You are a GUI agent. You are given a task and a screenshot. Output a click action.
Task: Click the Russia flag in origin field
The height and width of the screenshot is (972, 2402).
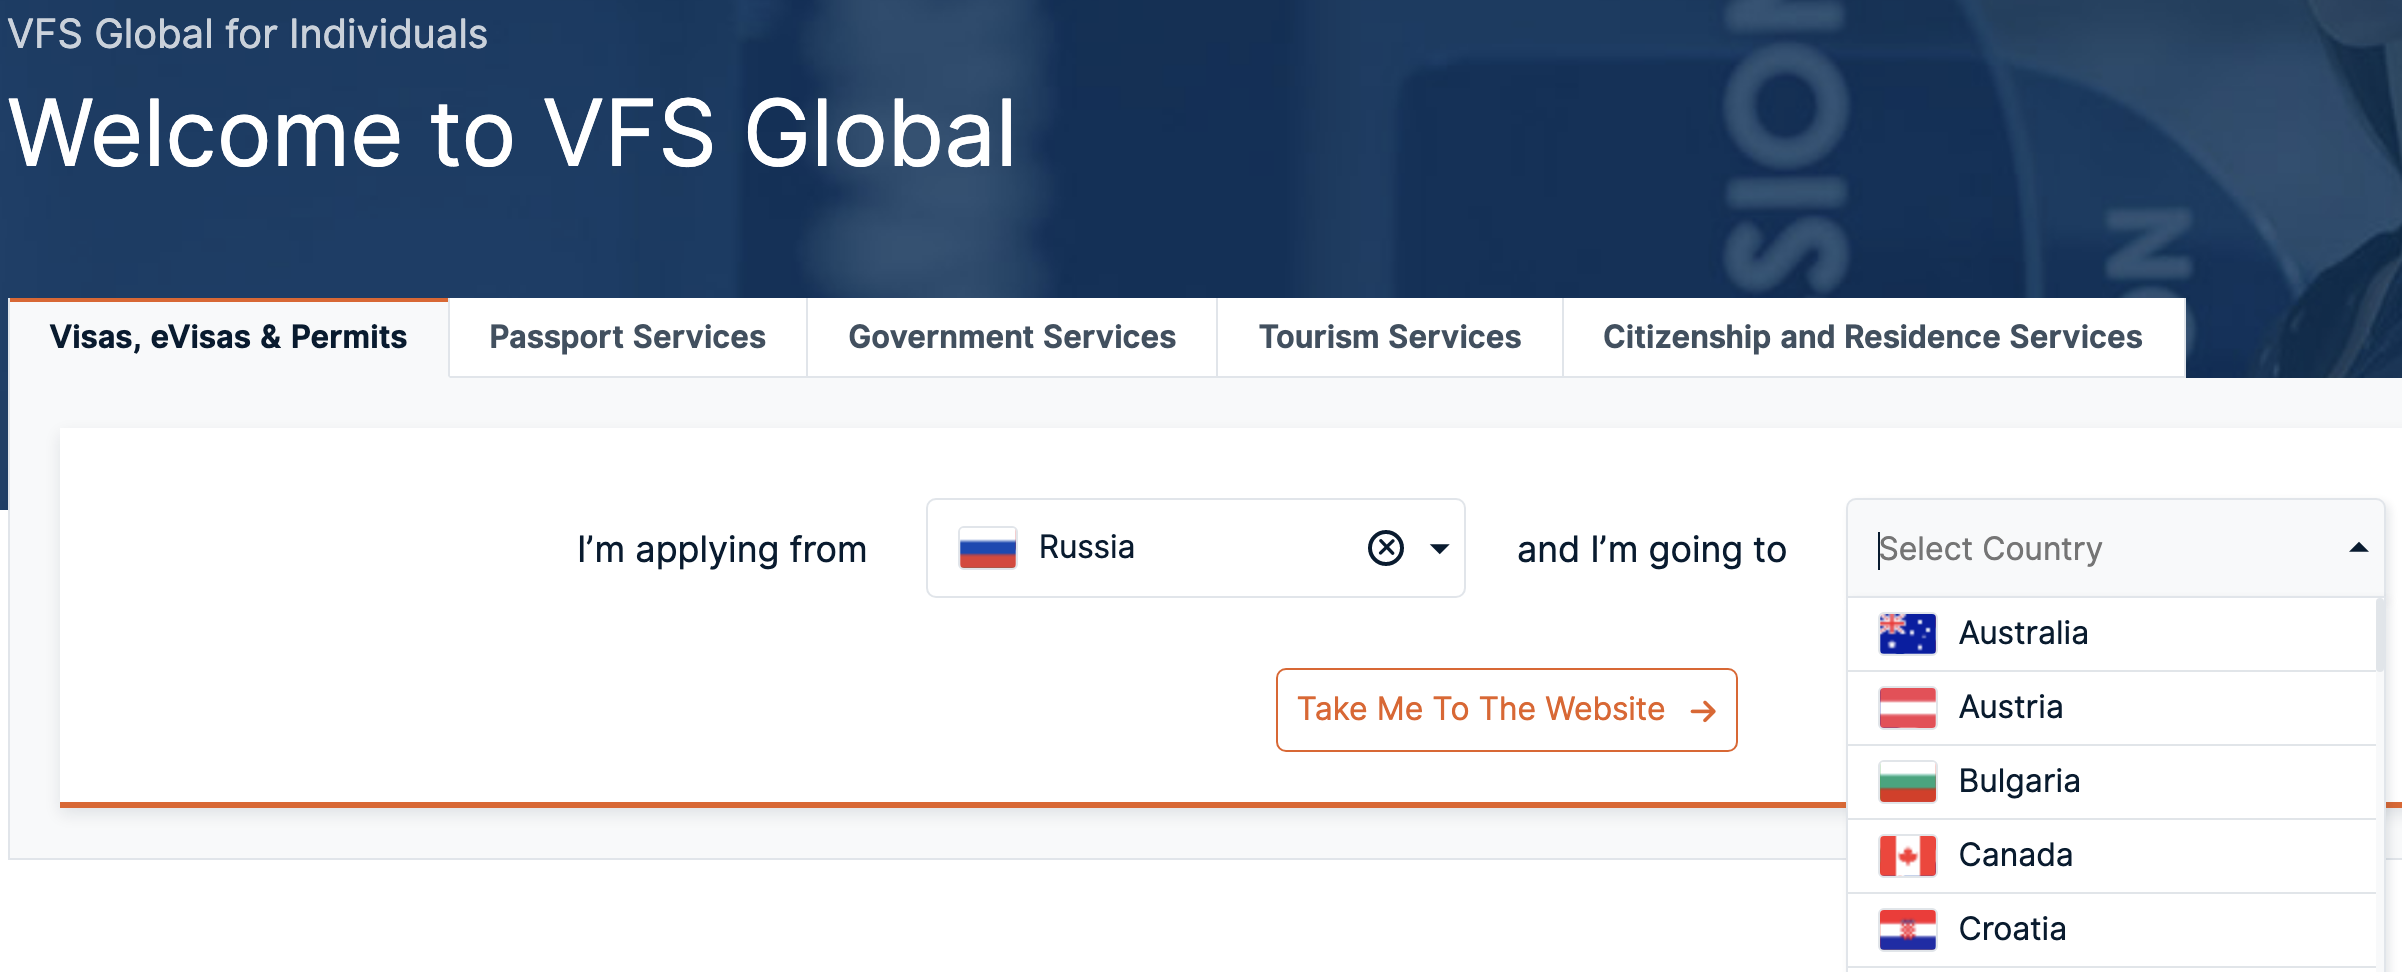tap(987, 548)
